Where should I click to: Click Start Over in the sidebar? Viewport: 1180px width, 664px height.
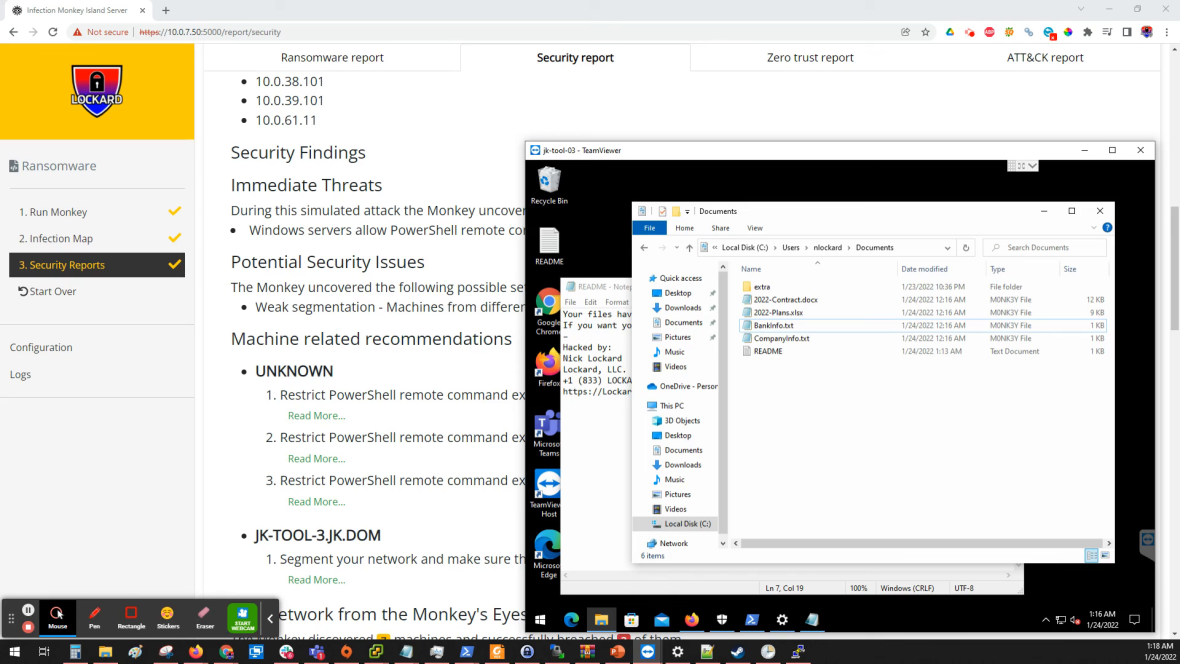click(47, 291)
